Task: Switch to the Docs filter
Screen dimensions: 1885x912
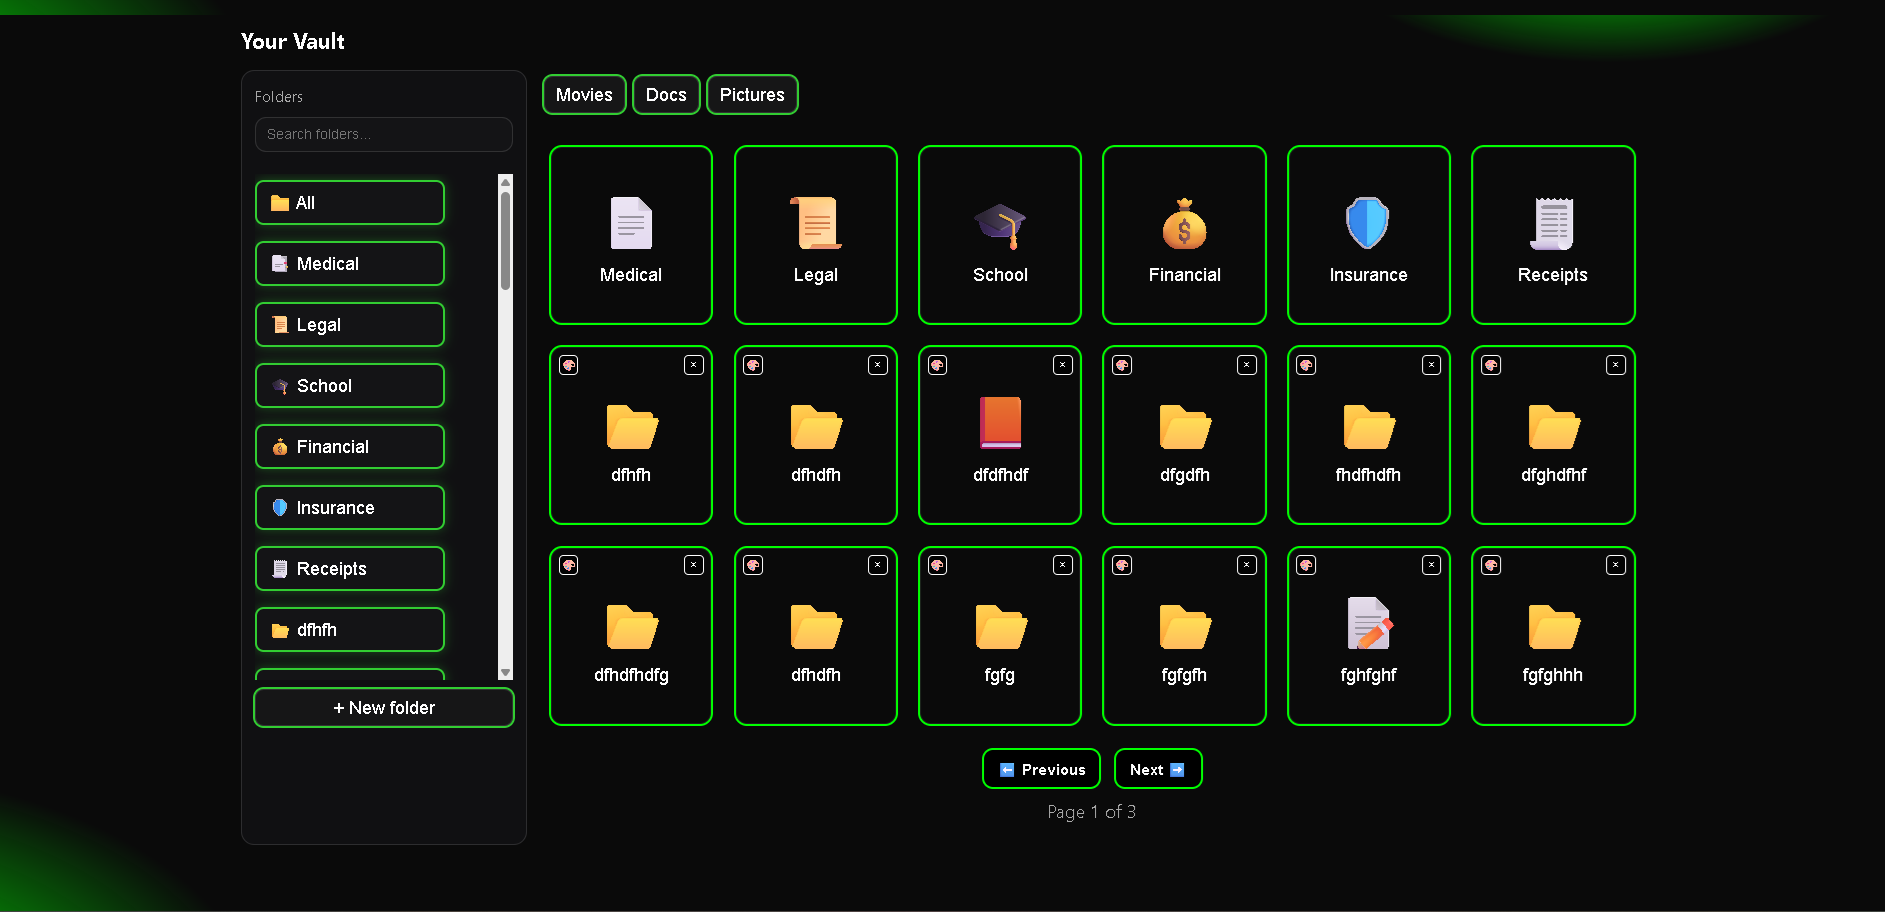Action: [x=666, y=94]
